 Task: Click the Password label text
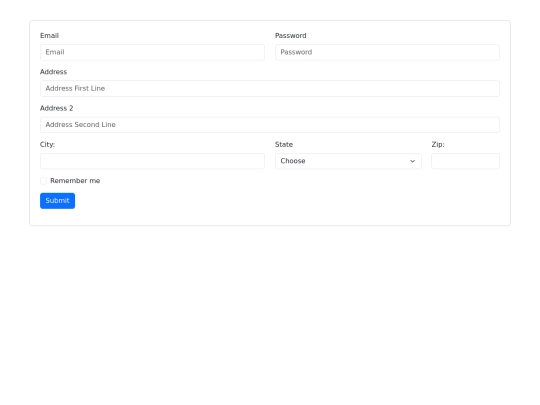coord(291,36)
